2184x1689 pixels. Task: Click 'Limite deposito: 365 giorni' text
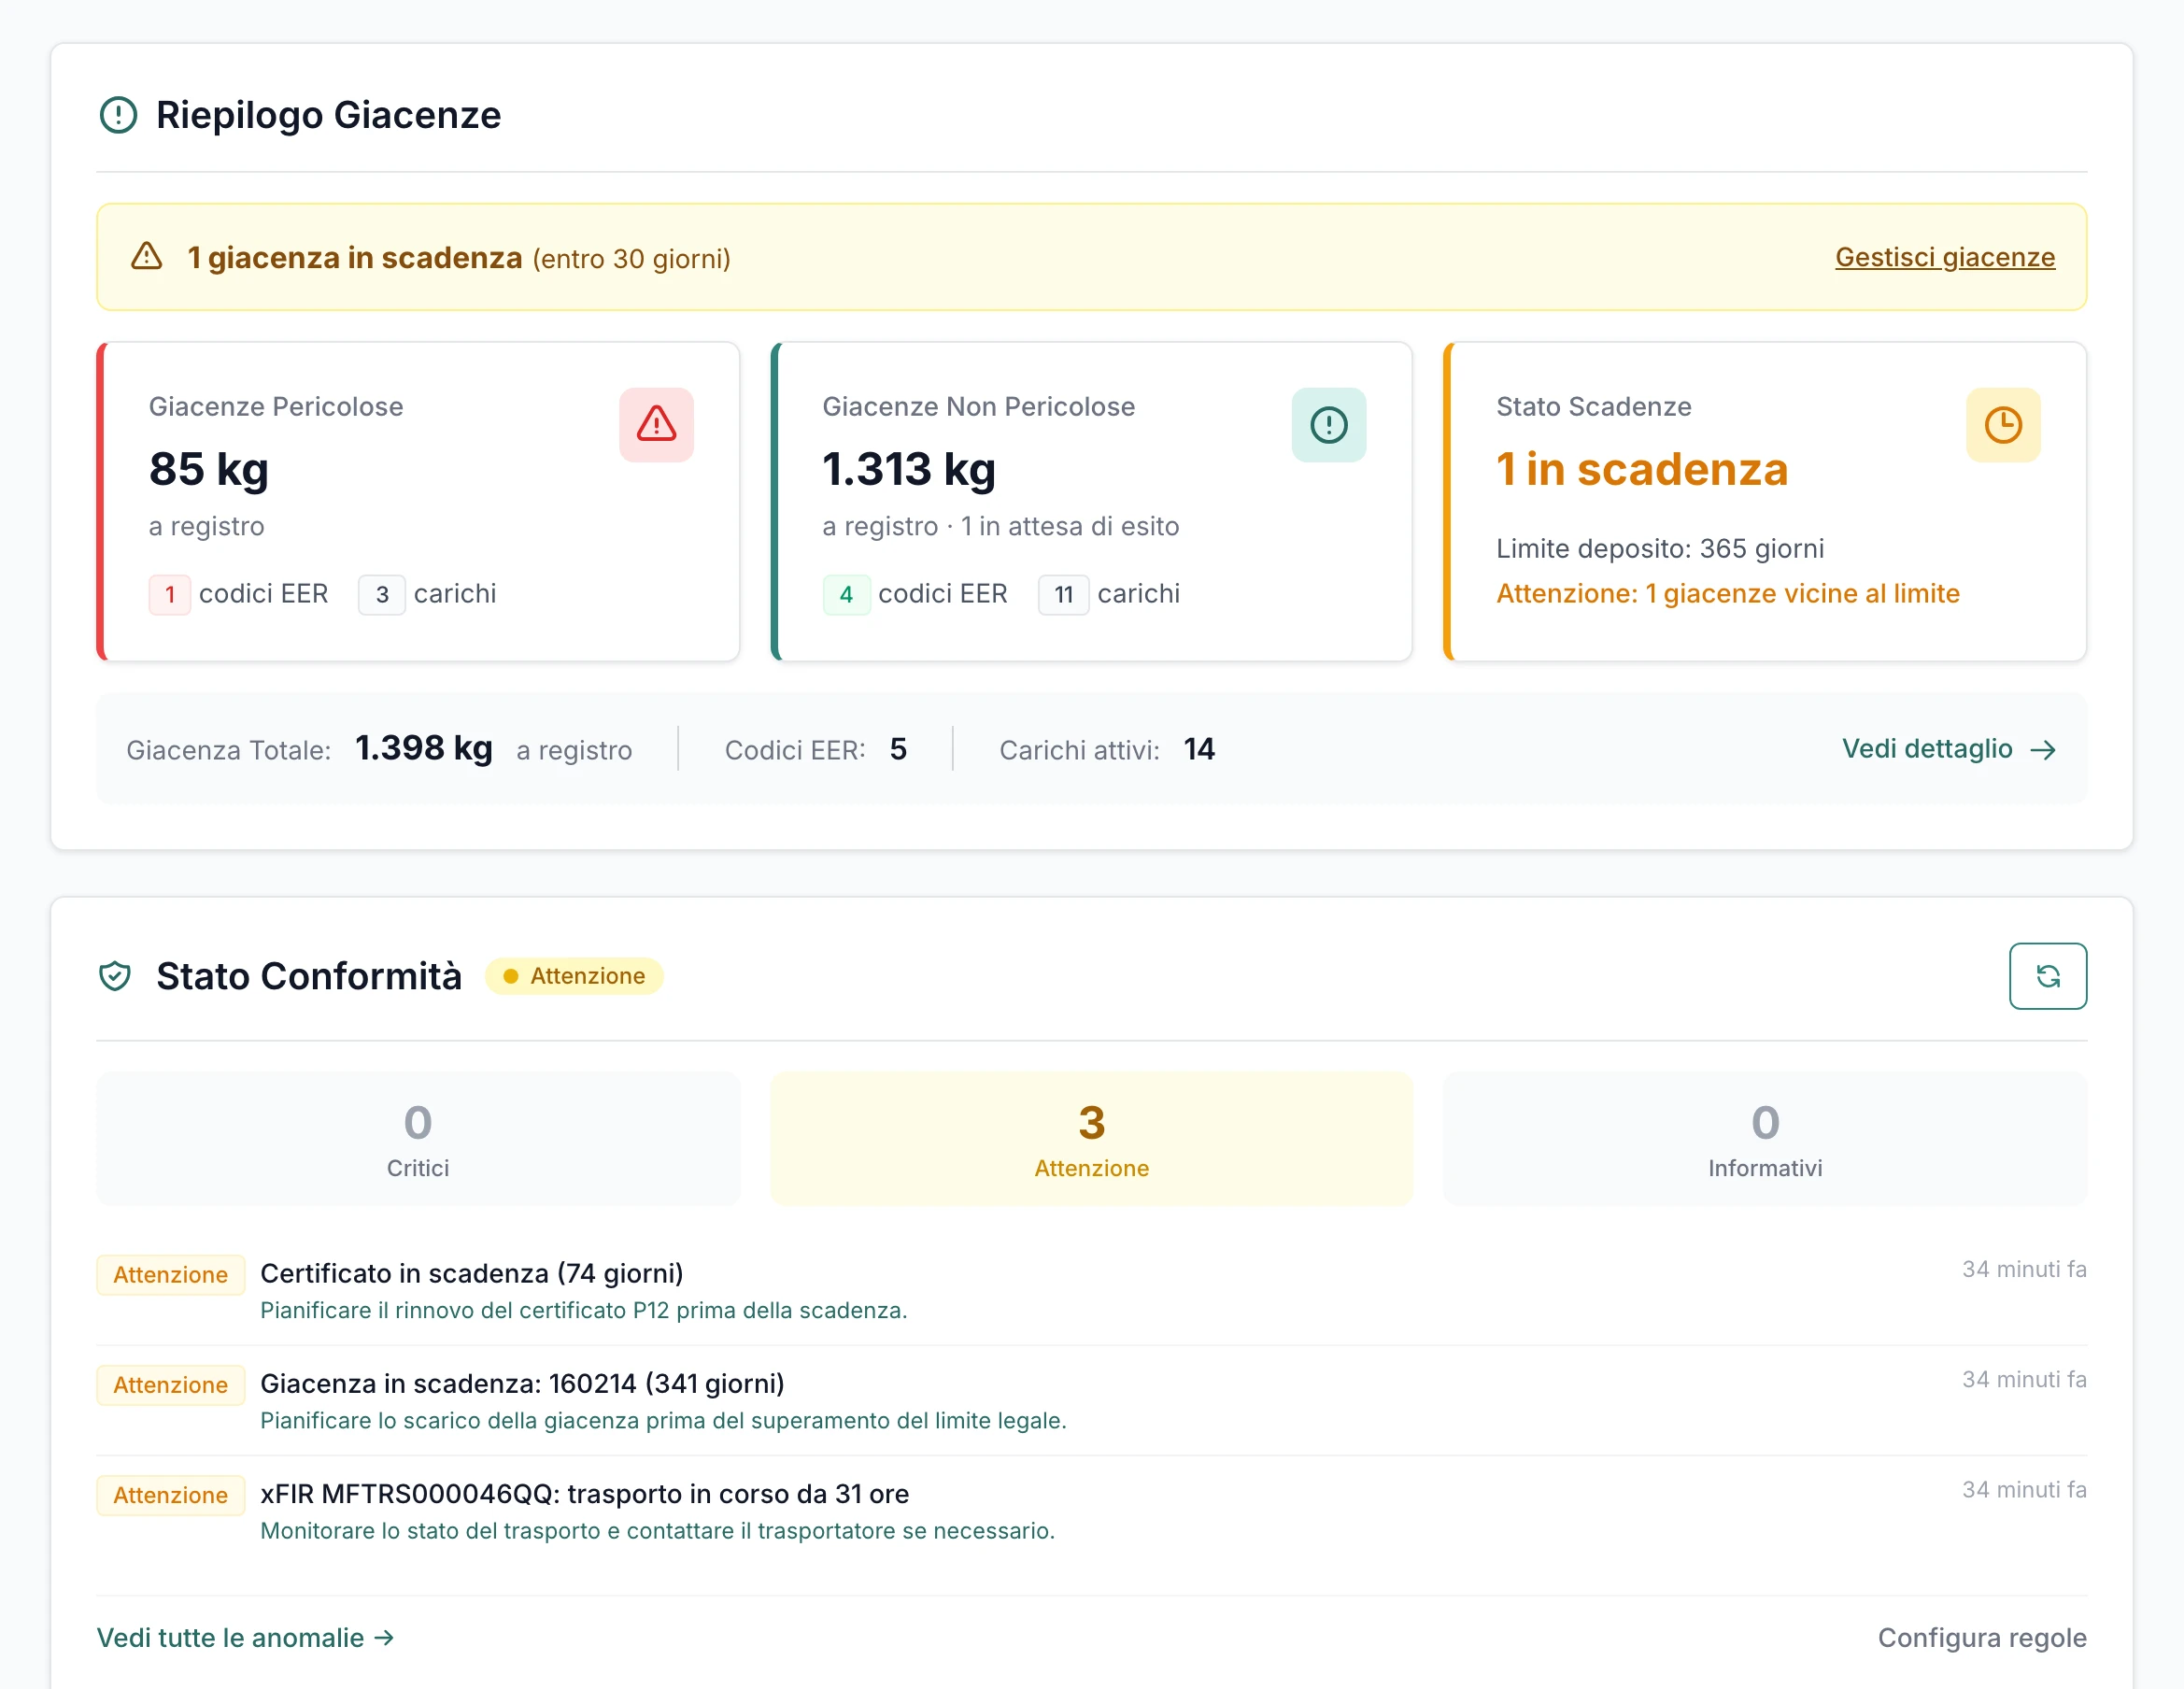pos(1660,548)
